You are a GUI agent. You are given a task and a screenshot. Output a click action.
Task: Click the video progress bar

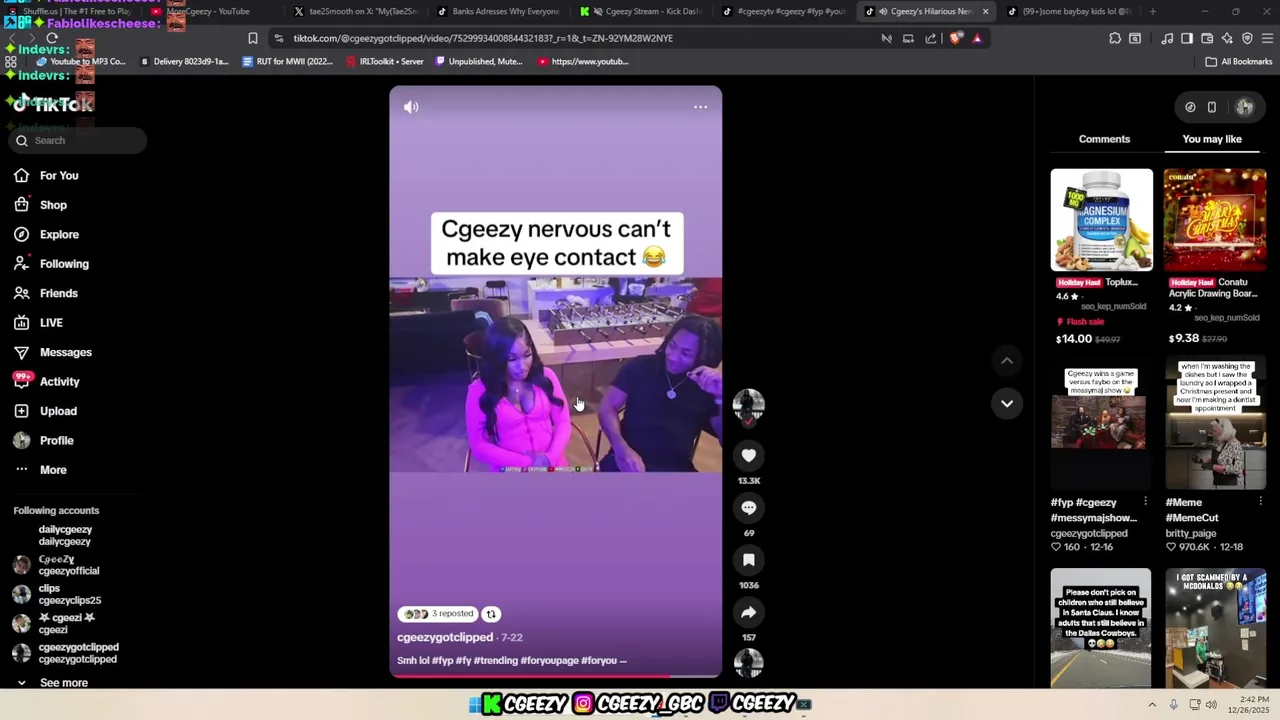[555, 677]
